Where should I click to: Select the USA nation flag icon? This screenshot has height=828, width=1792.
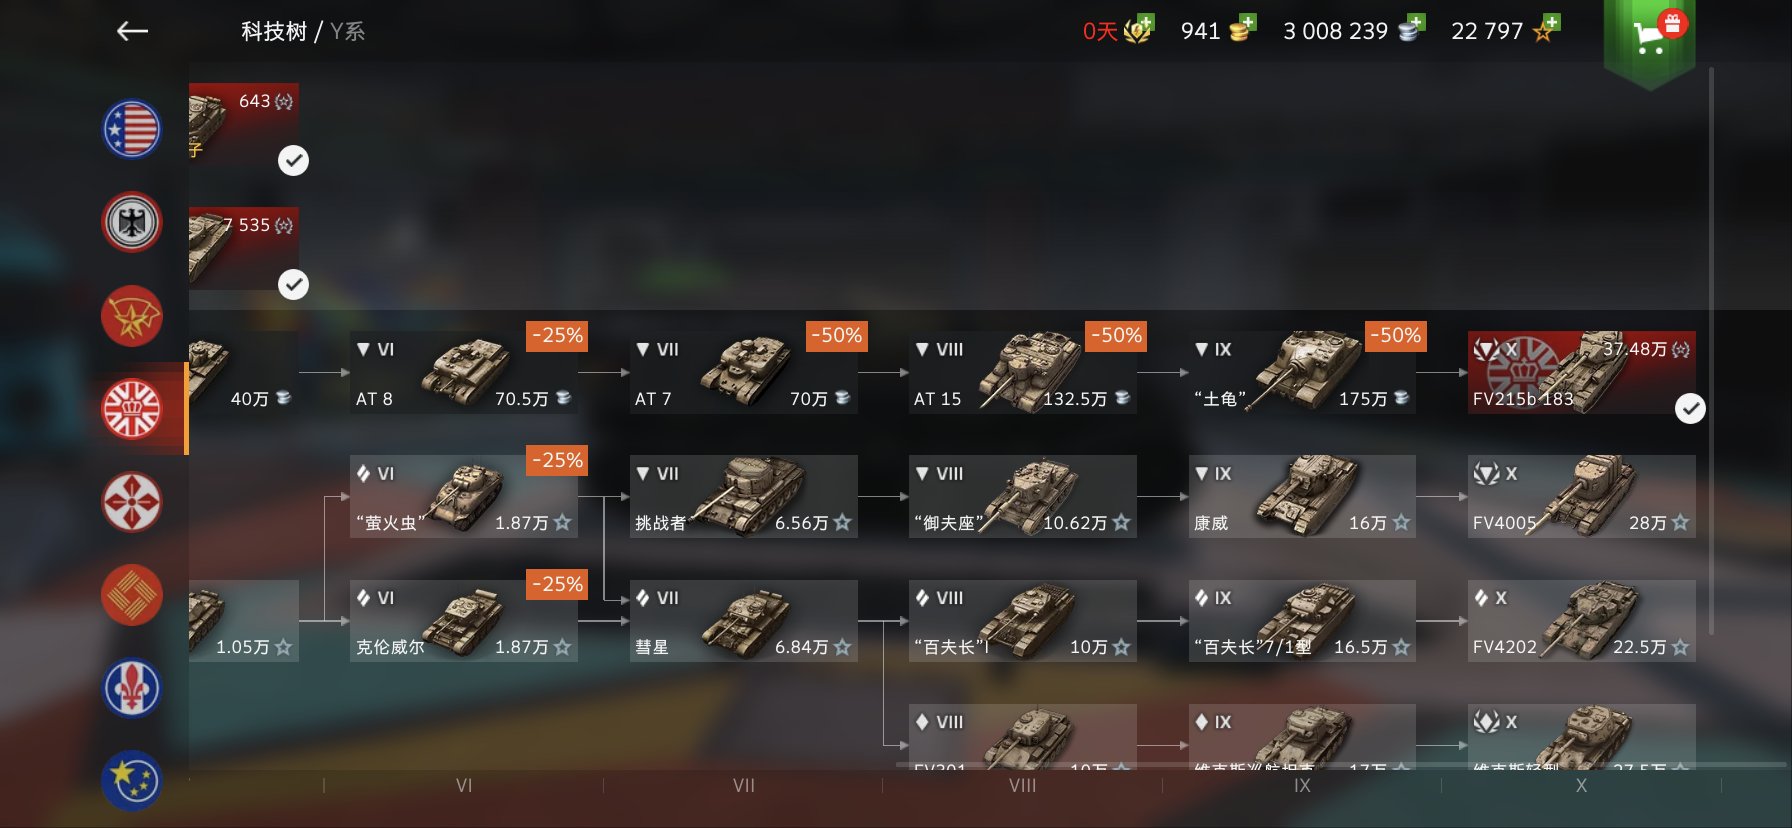click(132, 129)
